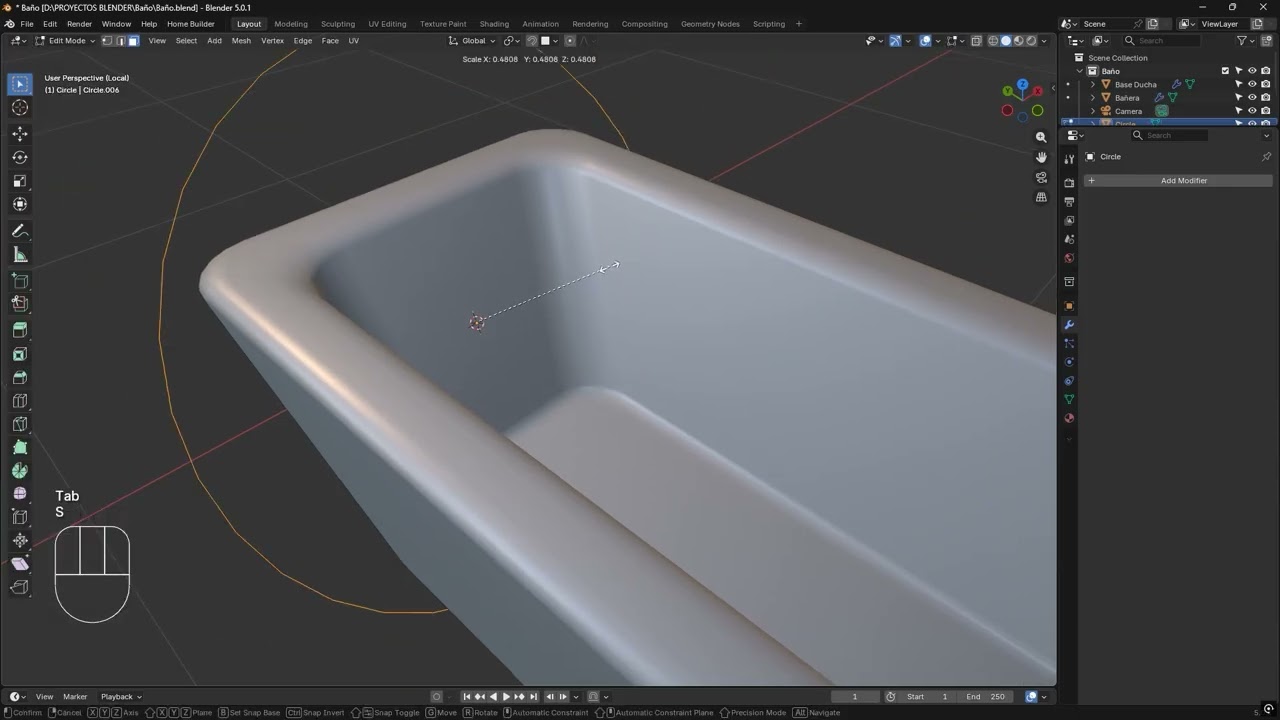Click the play animation button
Screen dimensions: 1280x720
pyautogui.click(x=506, y=697)
